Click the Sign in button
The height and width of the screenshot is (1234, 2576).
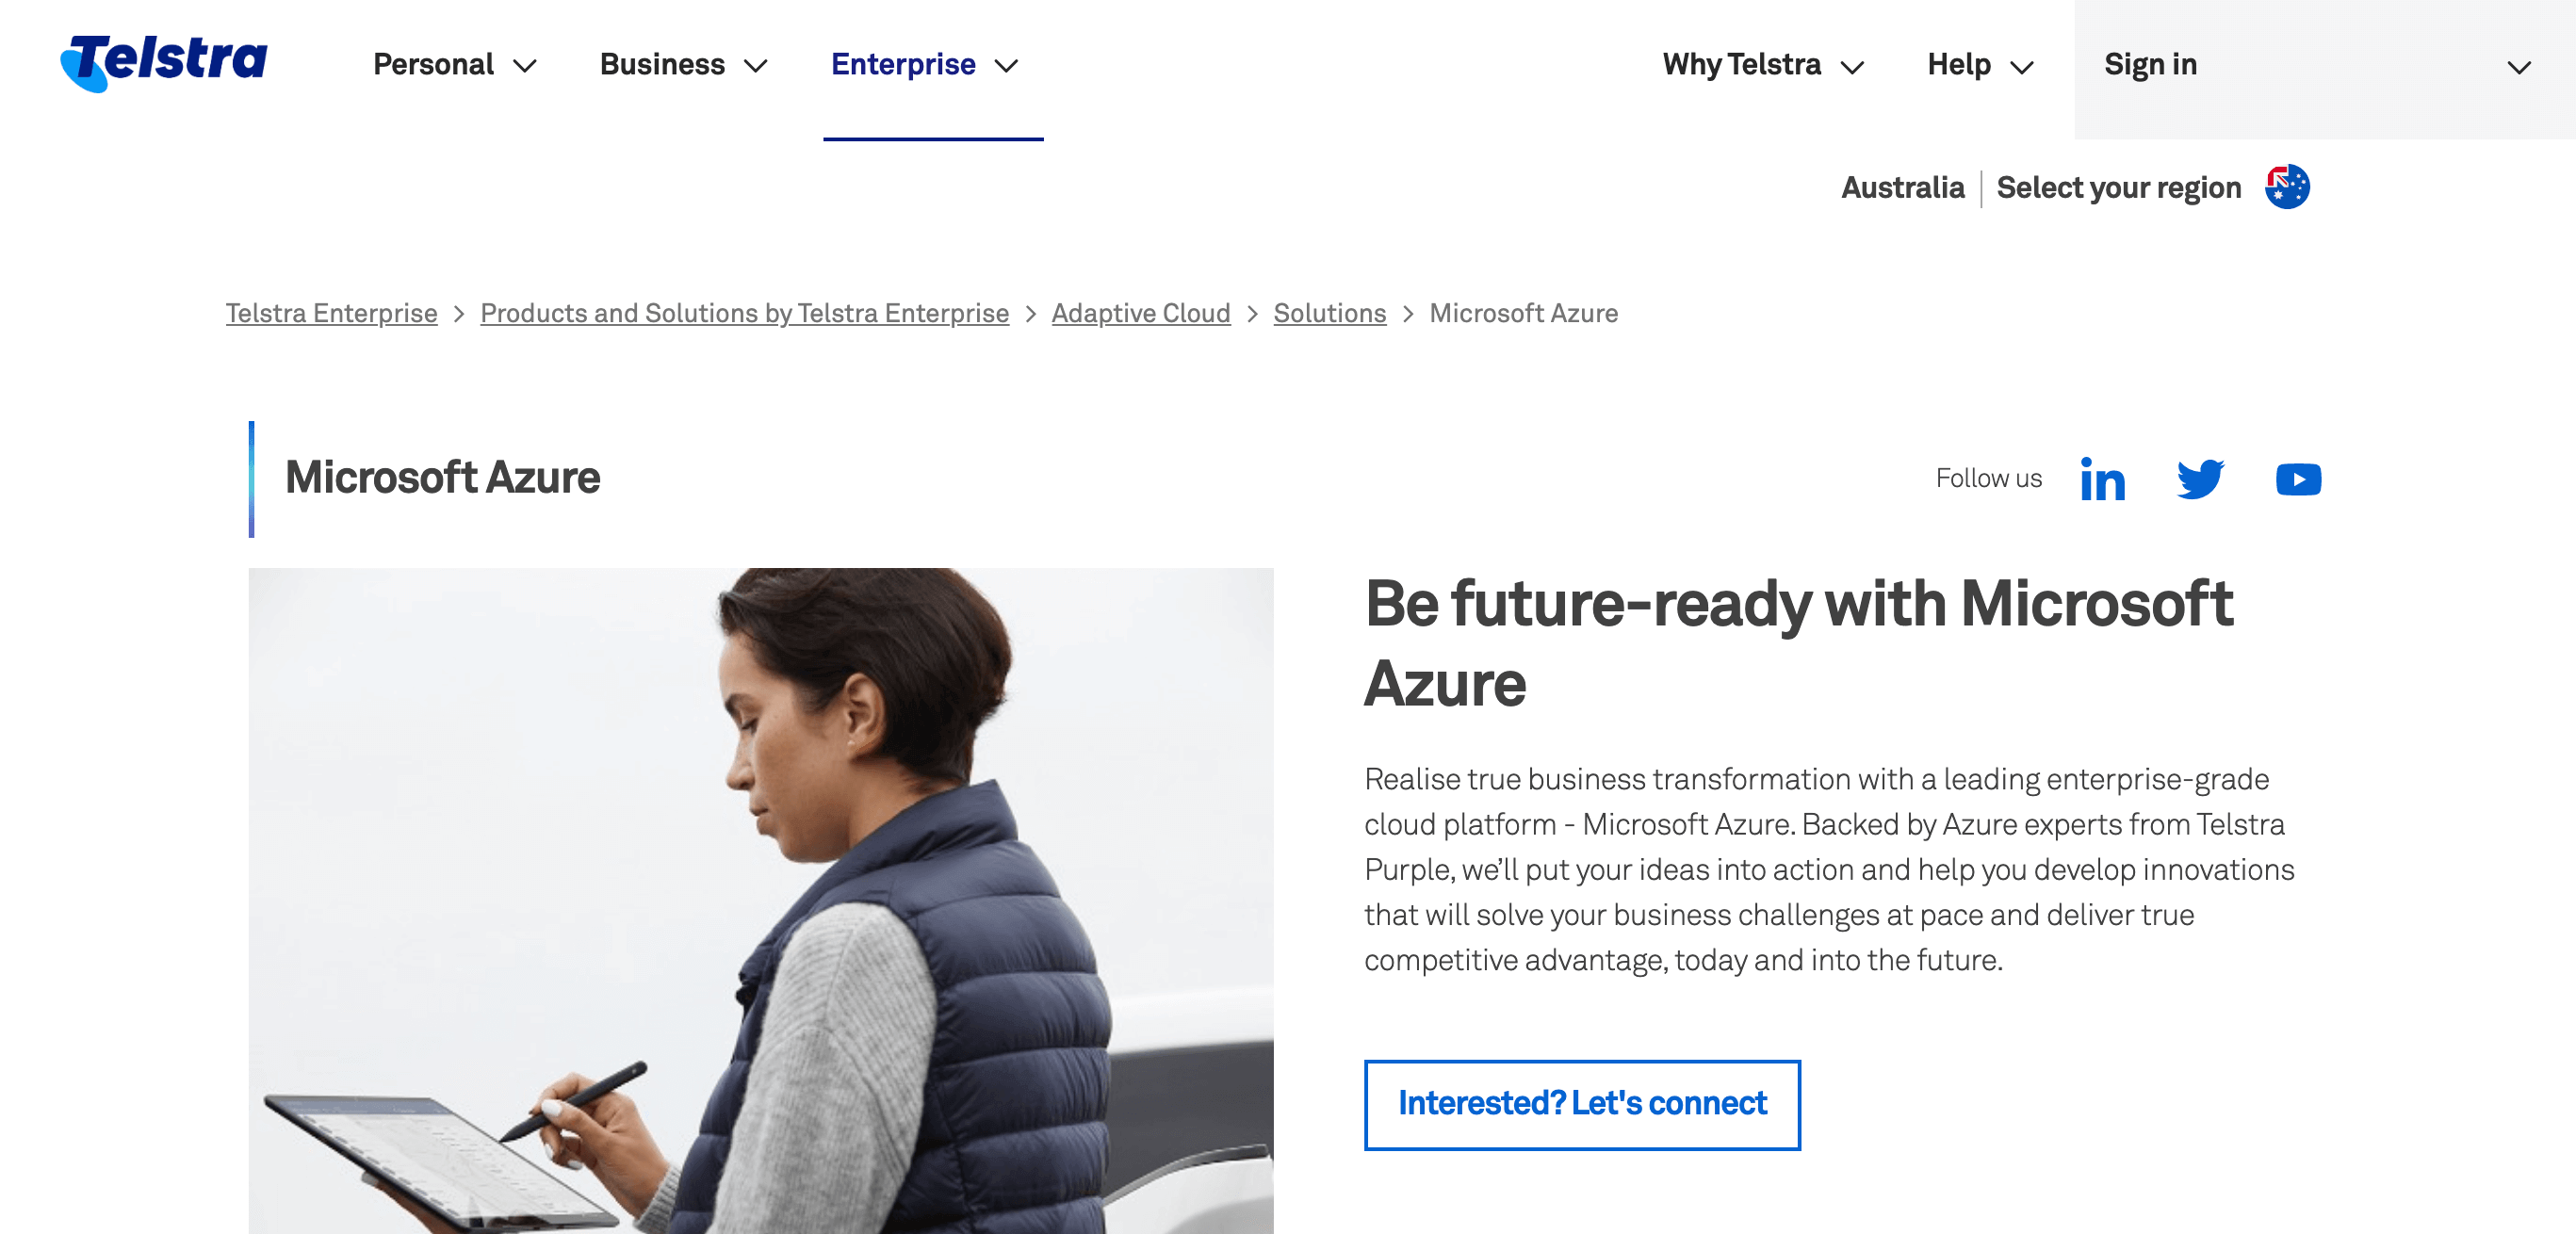coord(2152,64)
